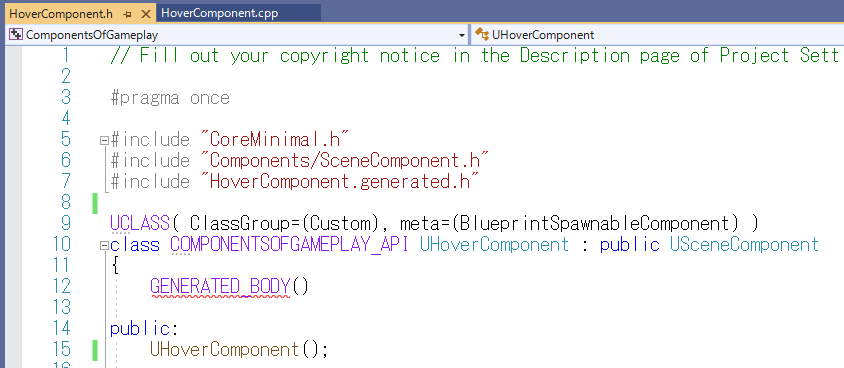Click "HoverComponent.generated.h" include string

click(x=339, y=182)
